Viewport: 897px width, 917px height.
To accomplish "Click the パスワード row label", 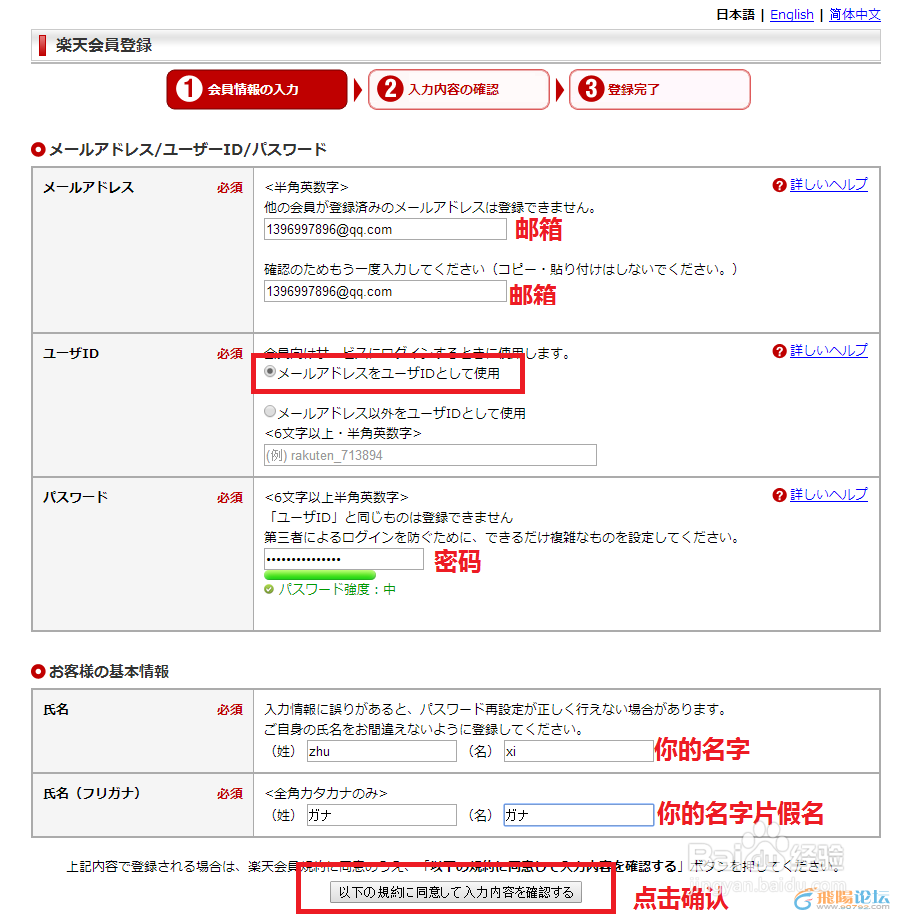I will point(76,498).
